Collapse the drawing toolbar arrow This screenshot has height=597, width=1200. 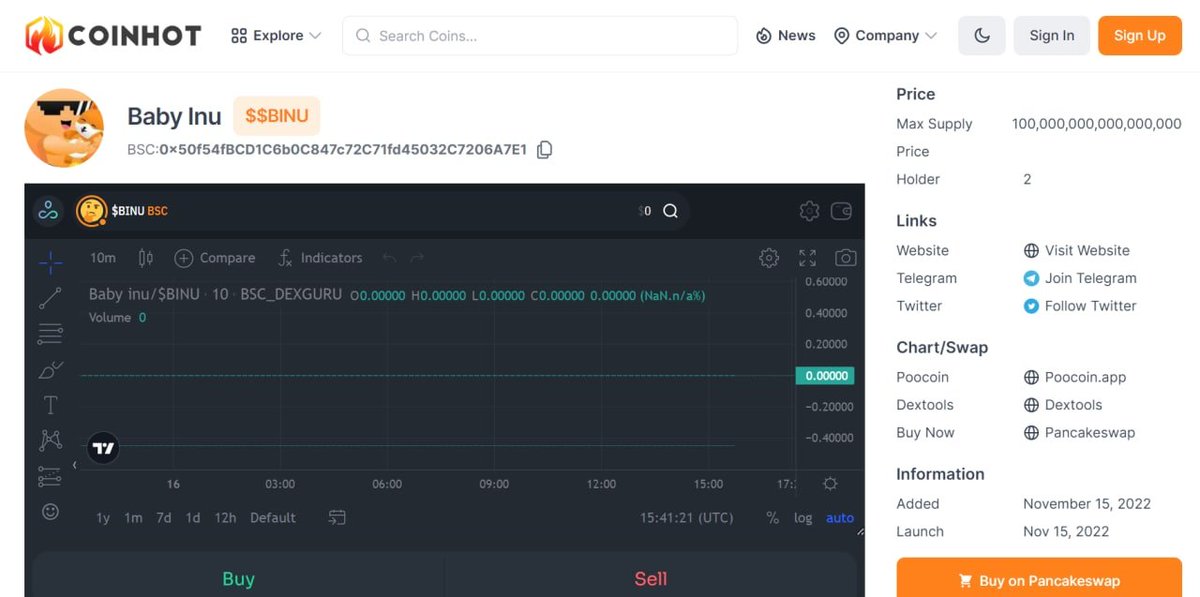[75, 465]
